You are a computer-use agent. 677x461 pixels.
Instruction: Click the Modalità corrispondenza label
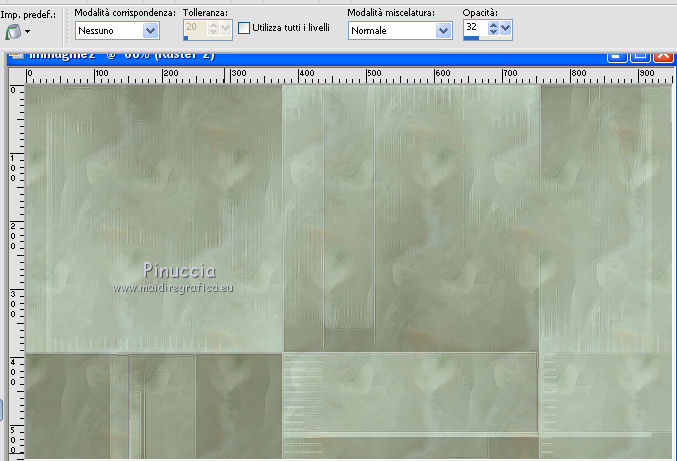[x=125, y=13]
